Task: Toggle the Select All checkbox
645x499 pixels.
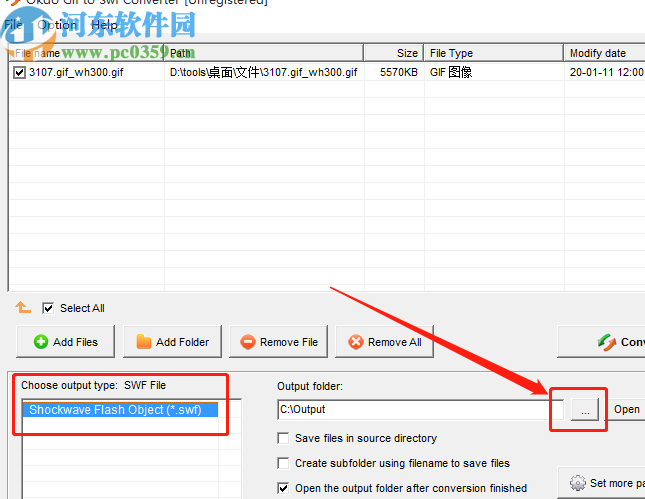Action: coord(48,308)
